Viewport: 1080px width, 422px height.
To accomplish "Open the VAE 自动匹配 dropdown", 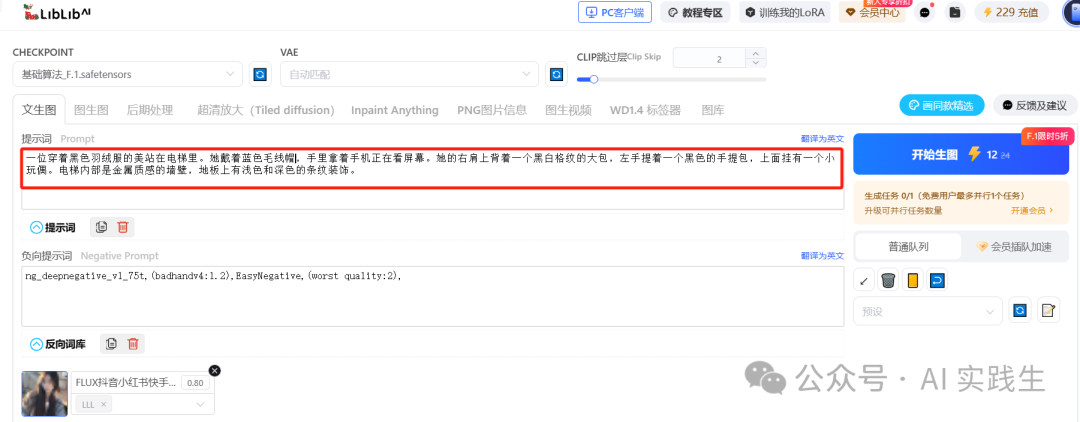I will (409, 74).
